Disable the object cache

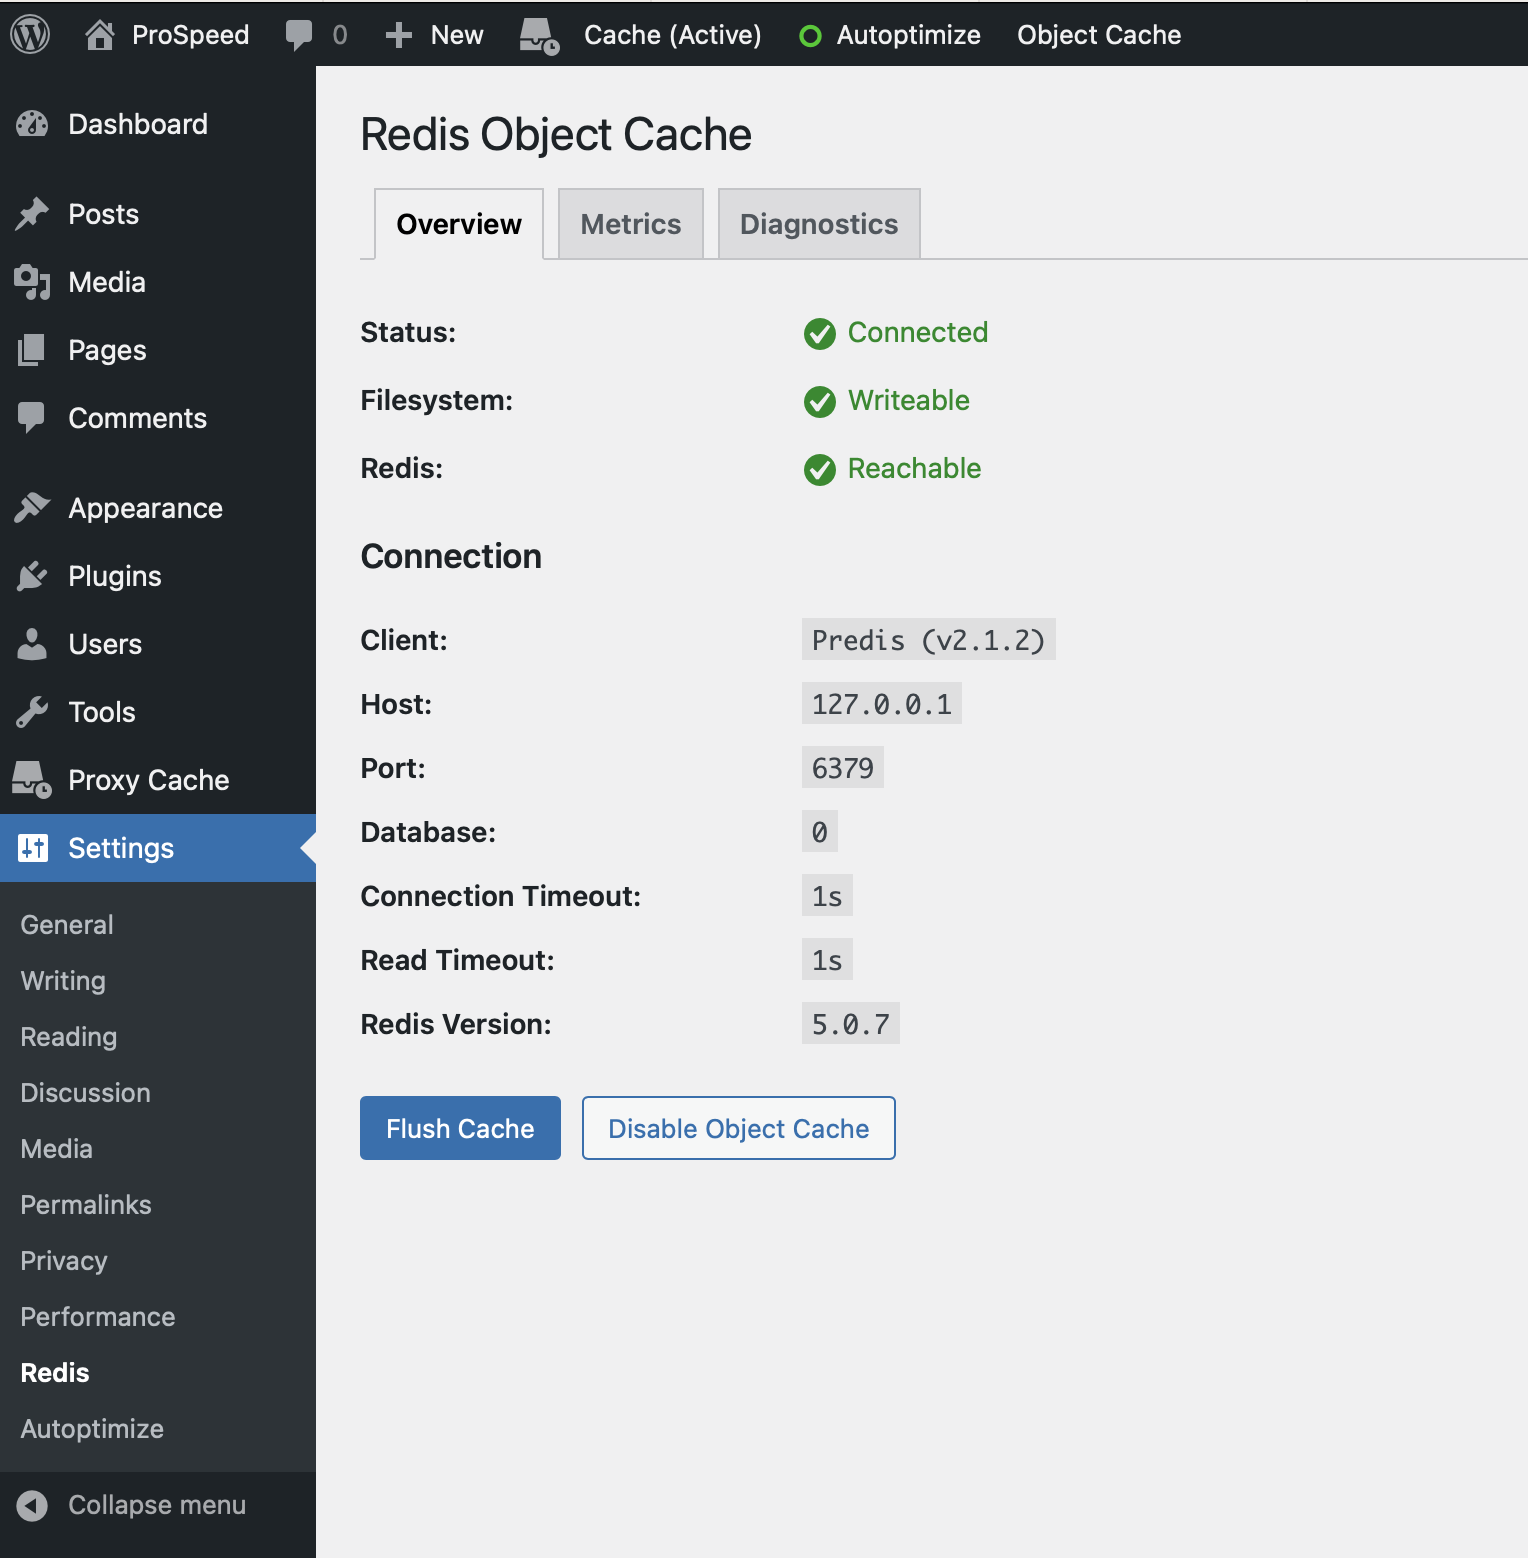click(737, 1128)
